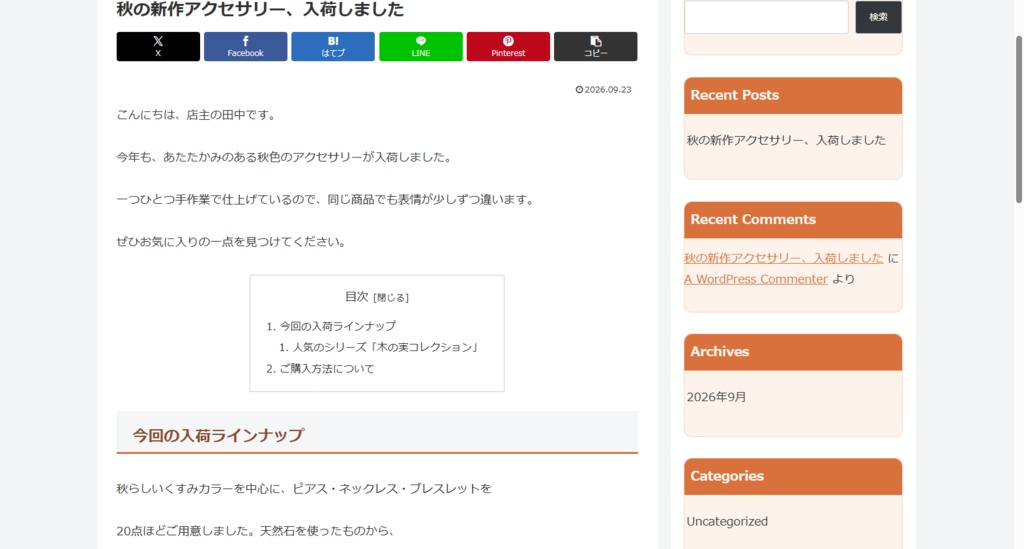Click inside the sidebar search field

point(766,17)
